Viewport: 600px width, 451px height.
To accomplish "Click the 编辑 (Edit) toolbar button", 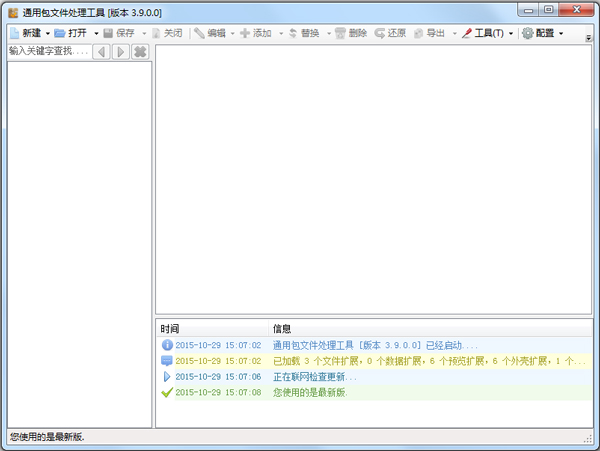I will pyautogui.click(x=209, y=33).
